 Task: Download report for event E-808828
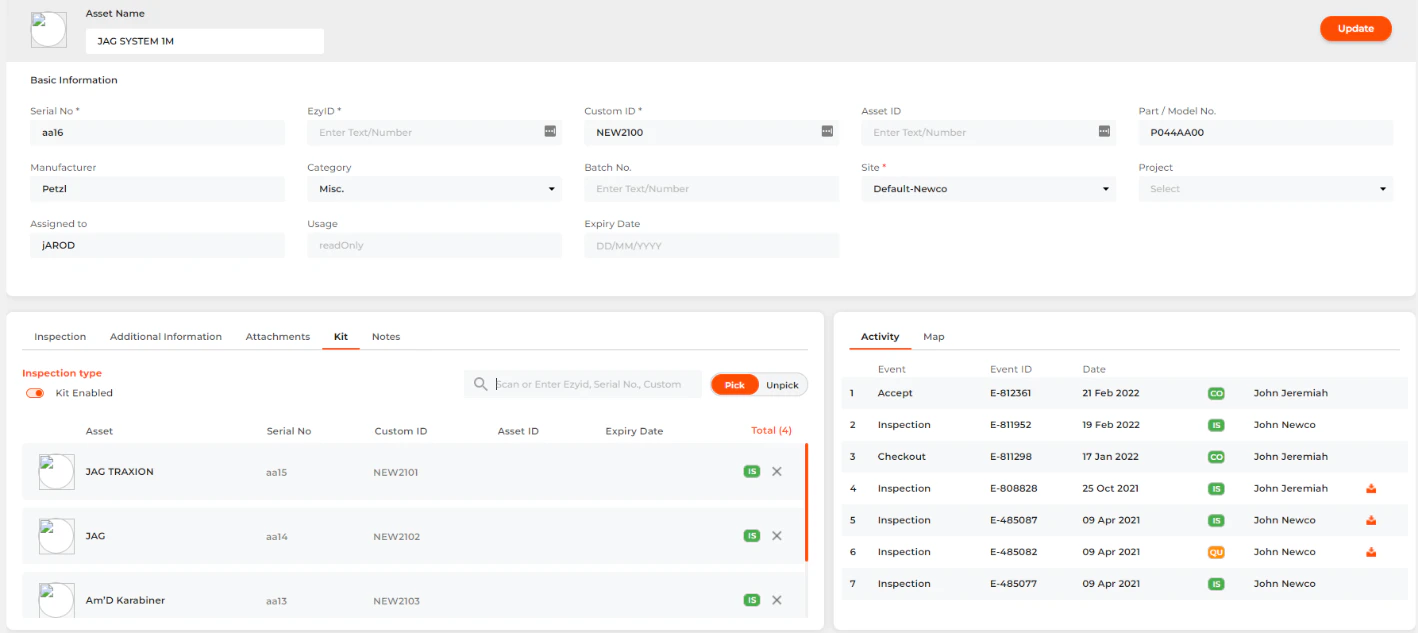tap(1371, 488)
